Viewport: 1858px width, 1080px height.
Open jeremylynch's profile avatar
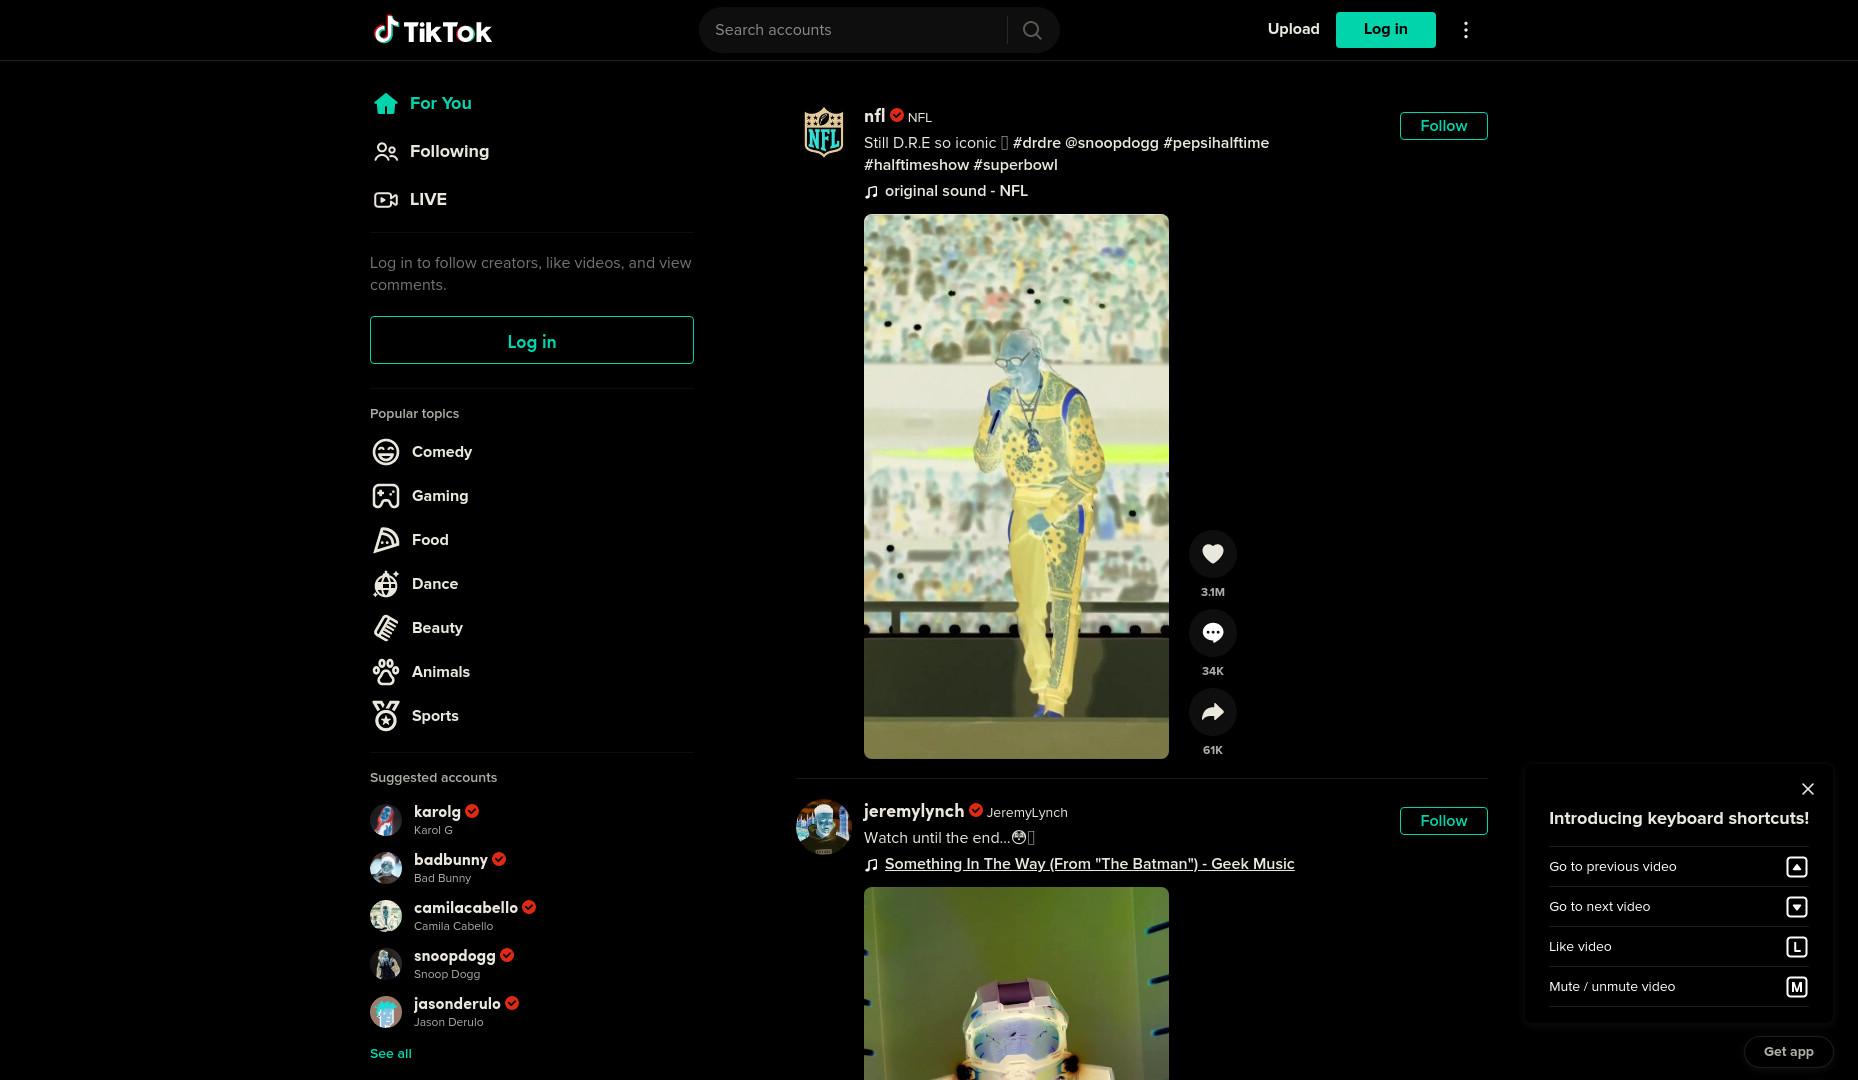click(x=824, y=827)
